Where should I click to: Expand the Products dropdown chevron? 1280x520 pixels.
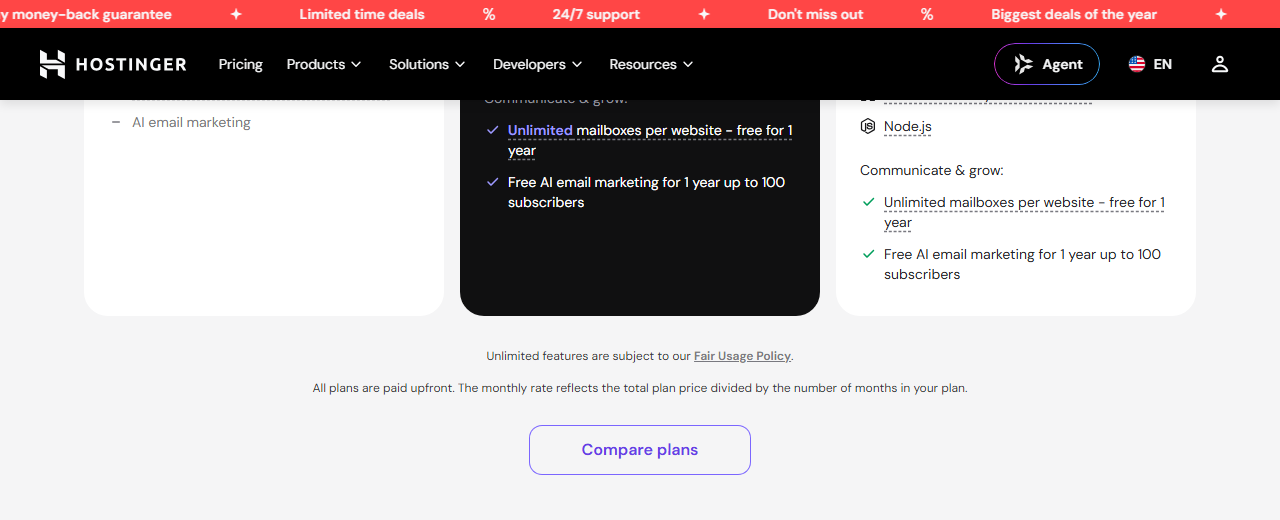pyautogui.click(x=355, y=64)
